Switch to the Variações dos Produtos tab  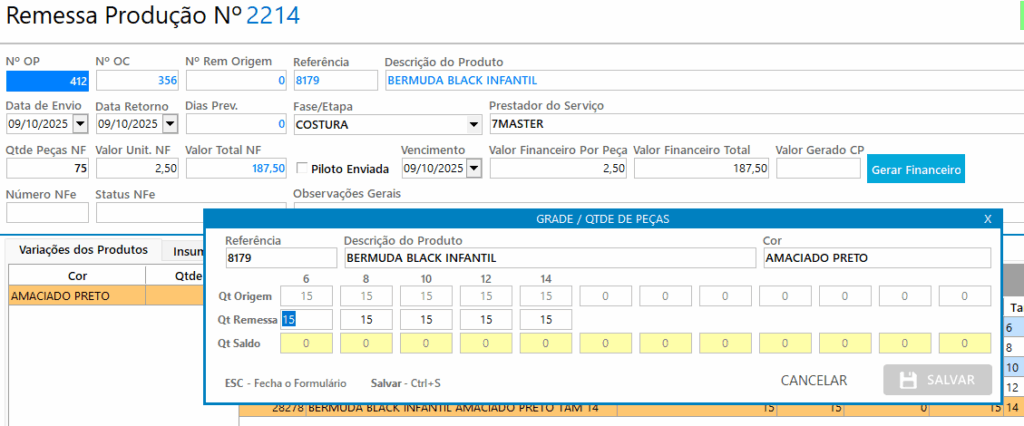point(83,250)
